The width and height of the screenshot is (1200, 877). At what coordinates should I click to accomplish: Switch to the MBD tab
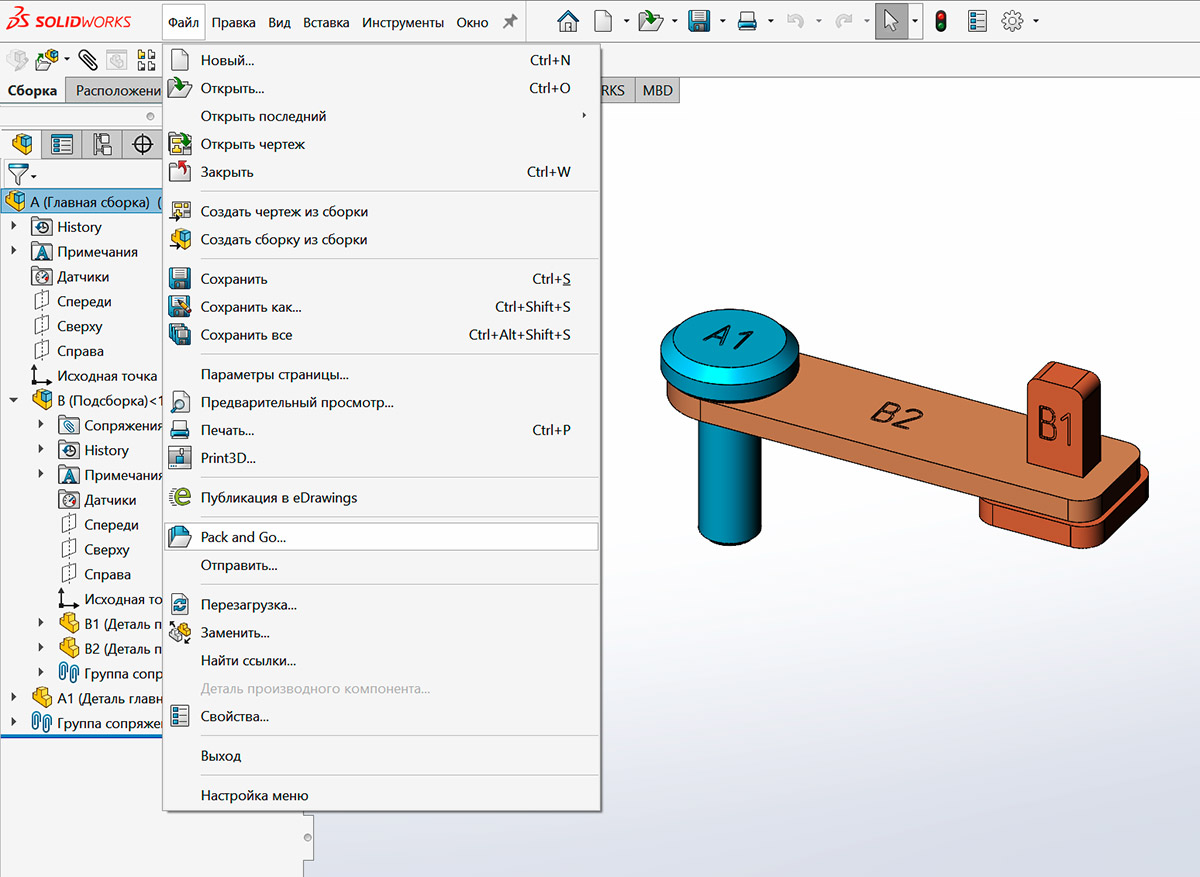[657, 90]
